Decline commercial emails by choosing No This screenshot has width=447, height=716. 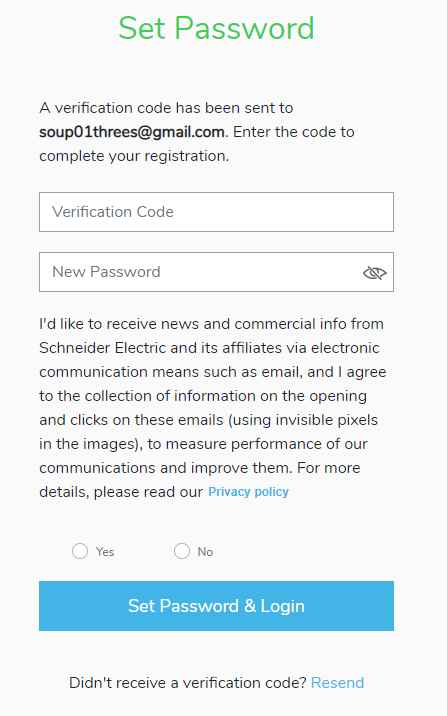pos(182,551)
